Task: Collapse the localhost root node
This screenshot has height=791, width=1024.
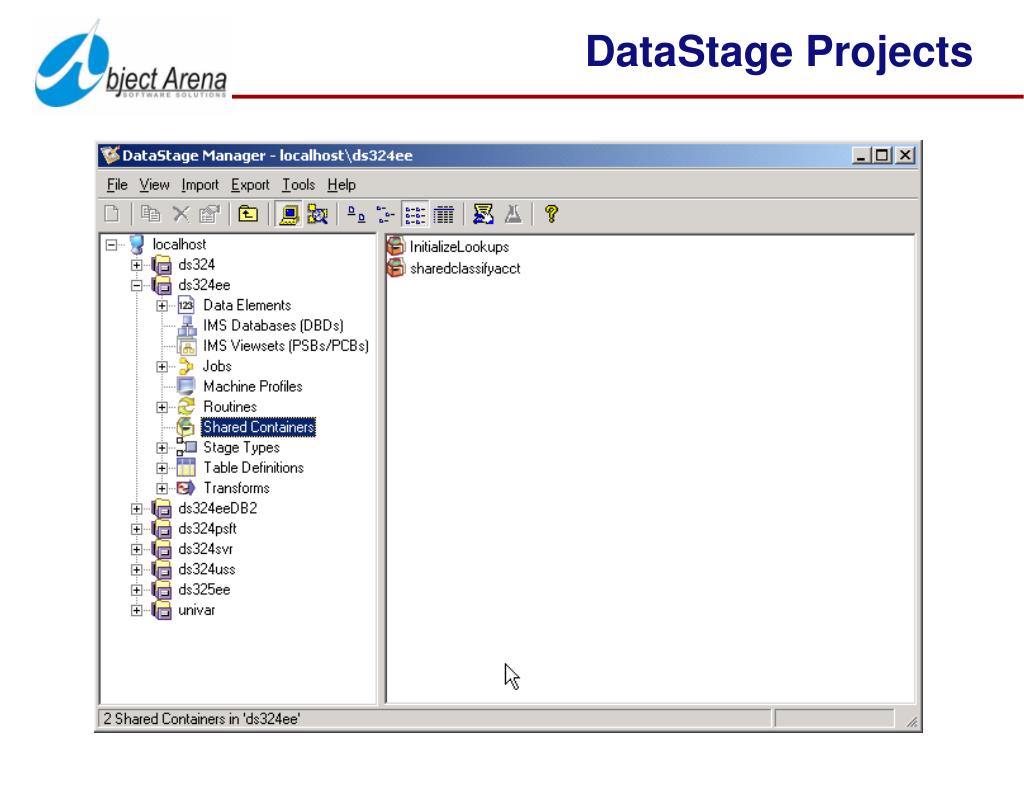Action: coord(112,245)
